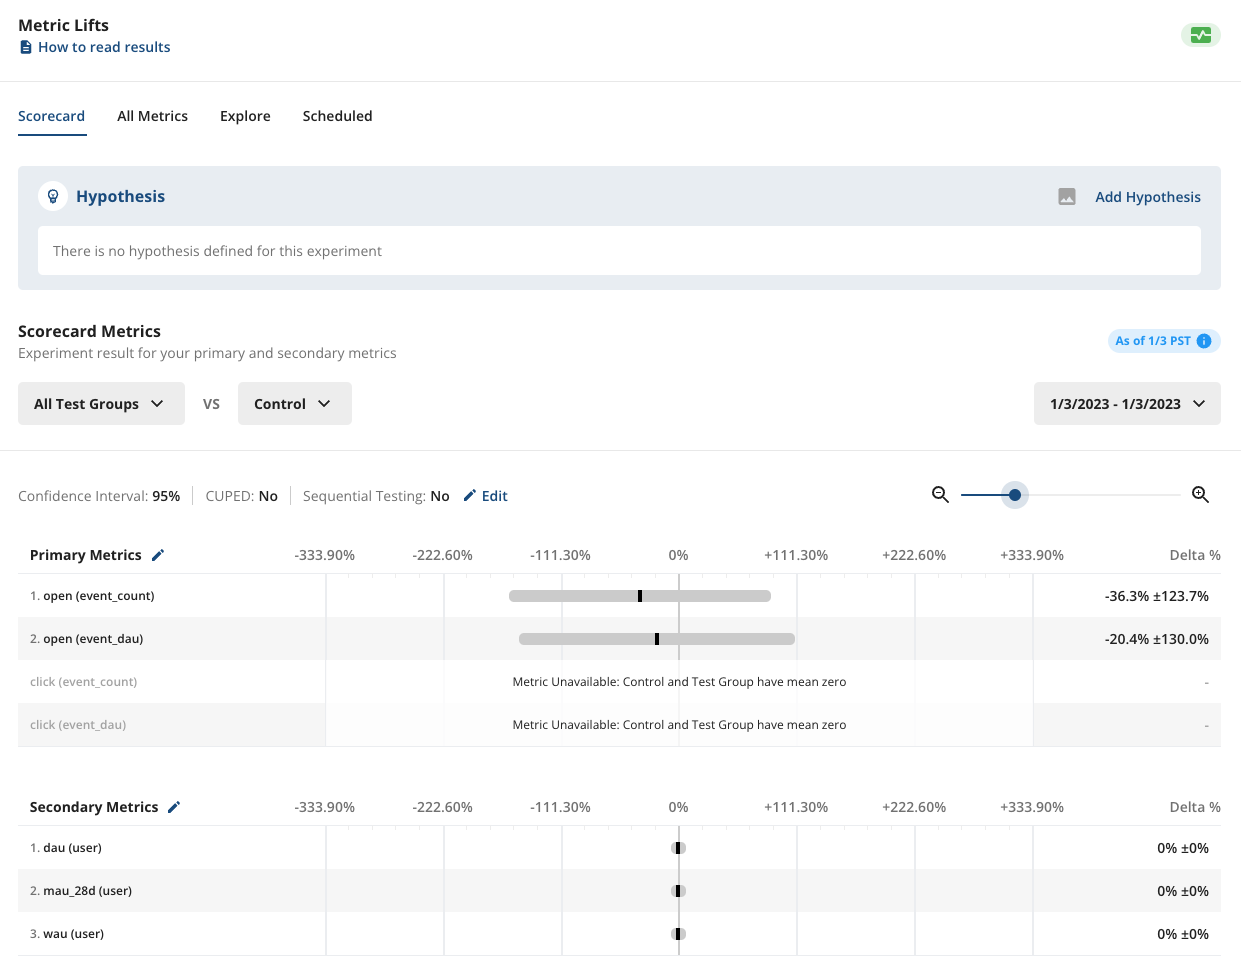Open the How to read results link

tap(103, 46)
